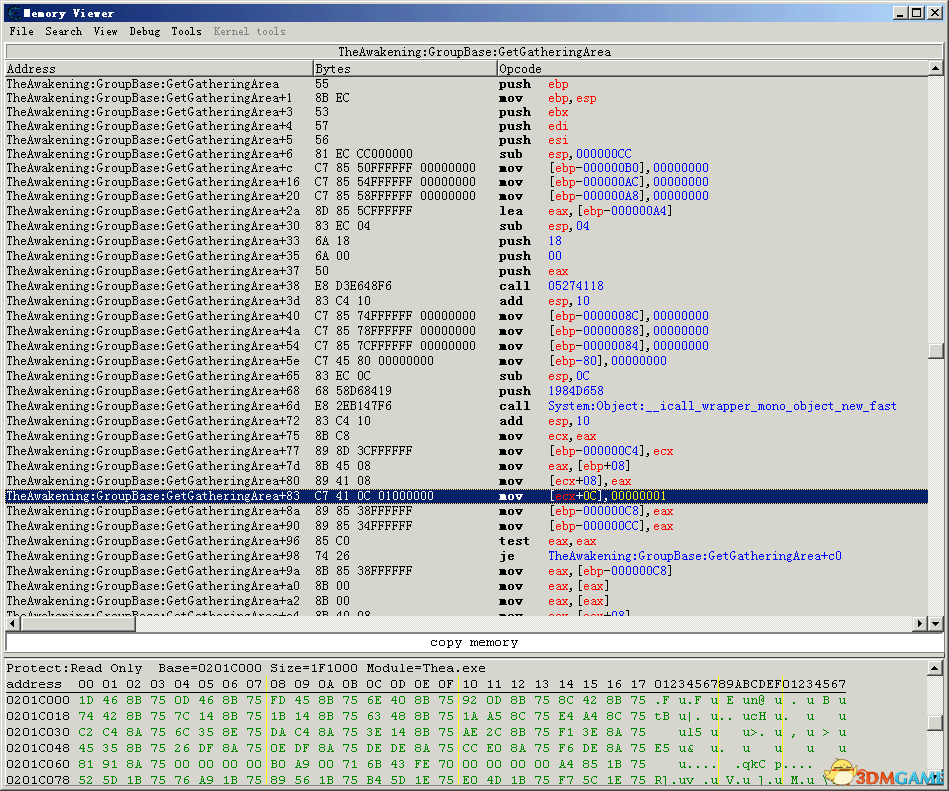Click the 'Protect:Read Only' status text
Screen dimensions: 949x791
pyautogui.click(x=74, y=668)
